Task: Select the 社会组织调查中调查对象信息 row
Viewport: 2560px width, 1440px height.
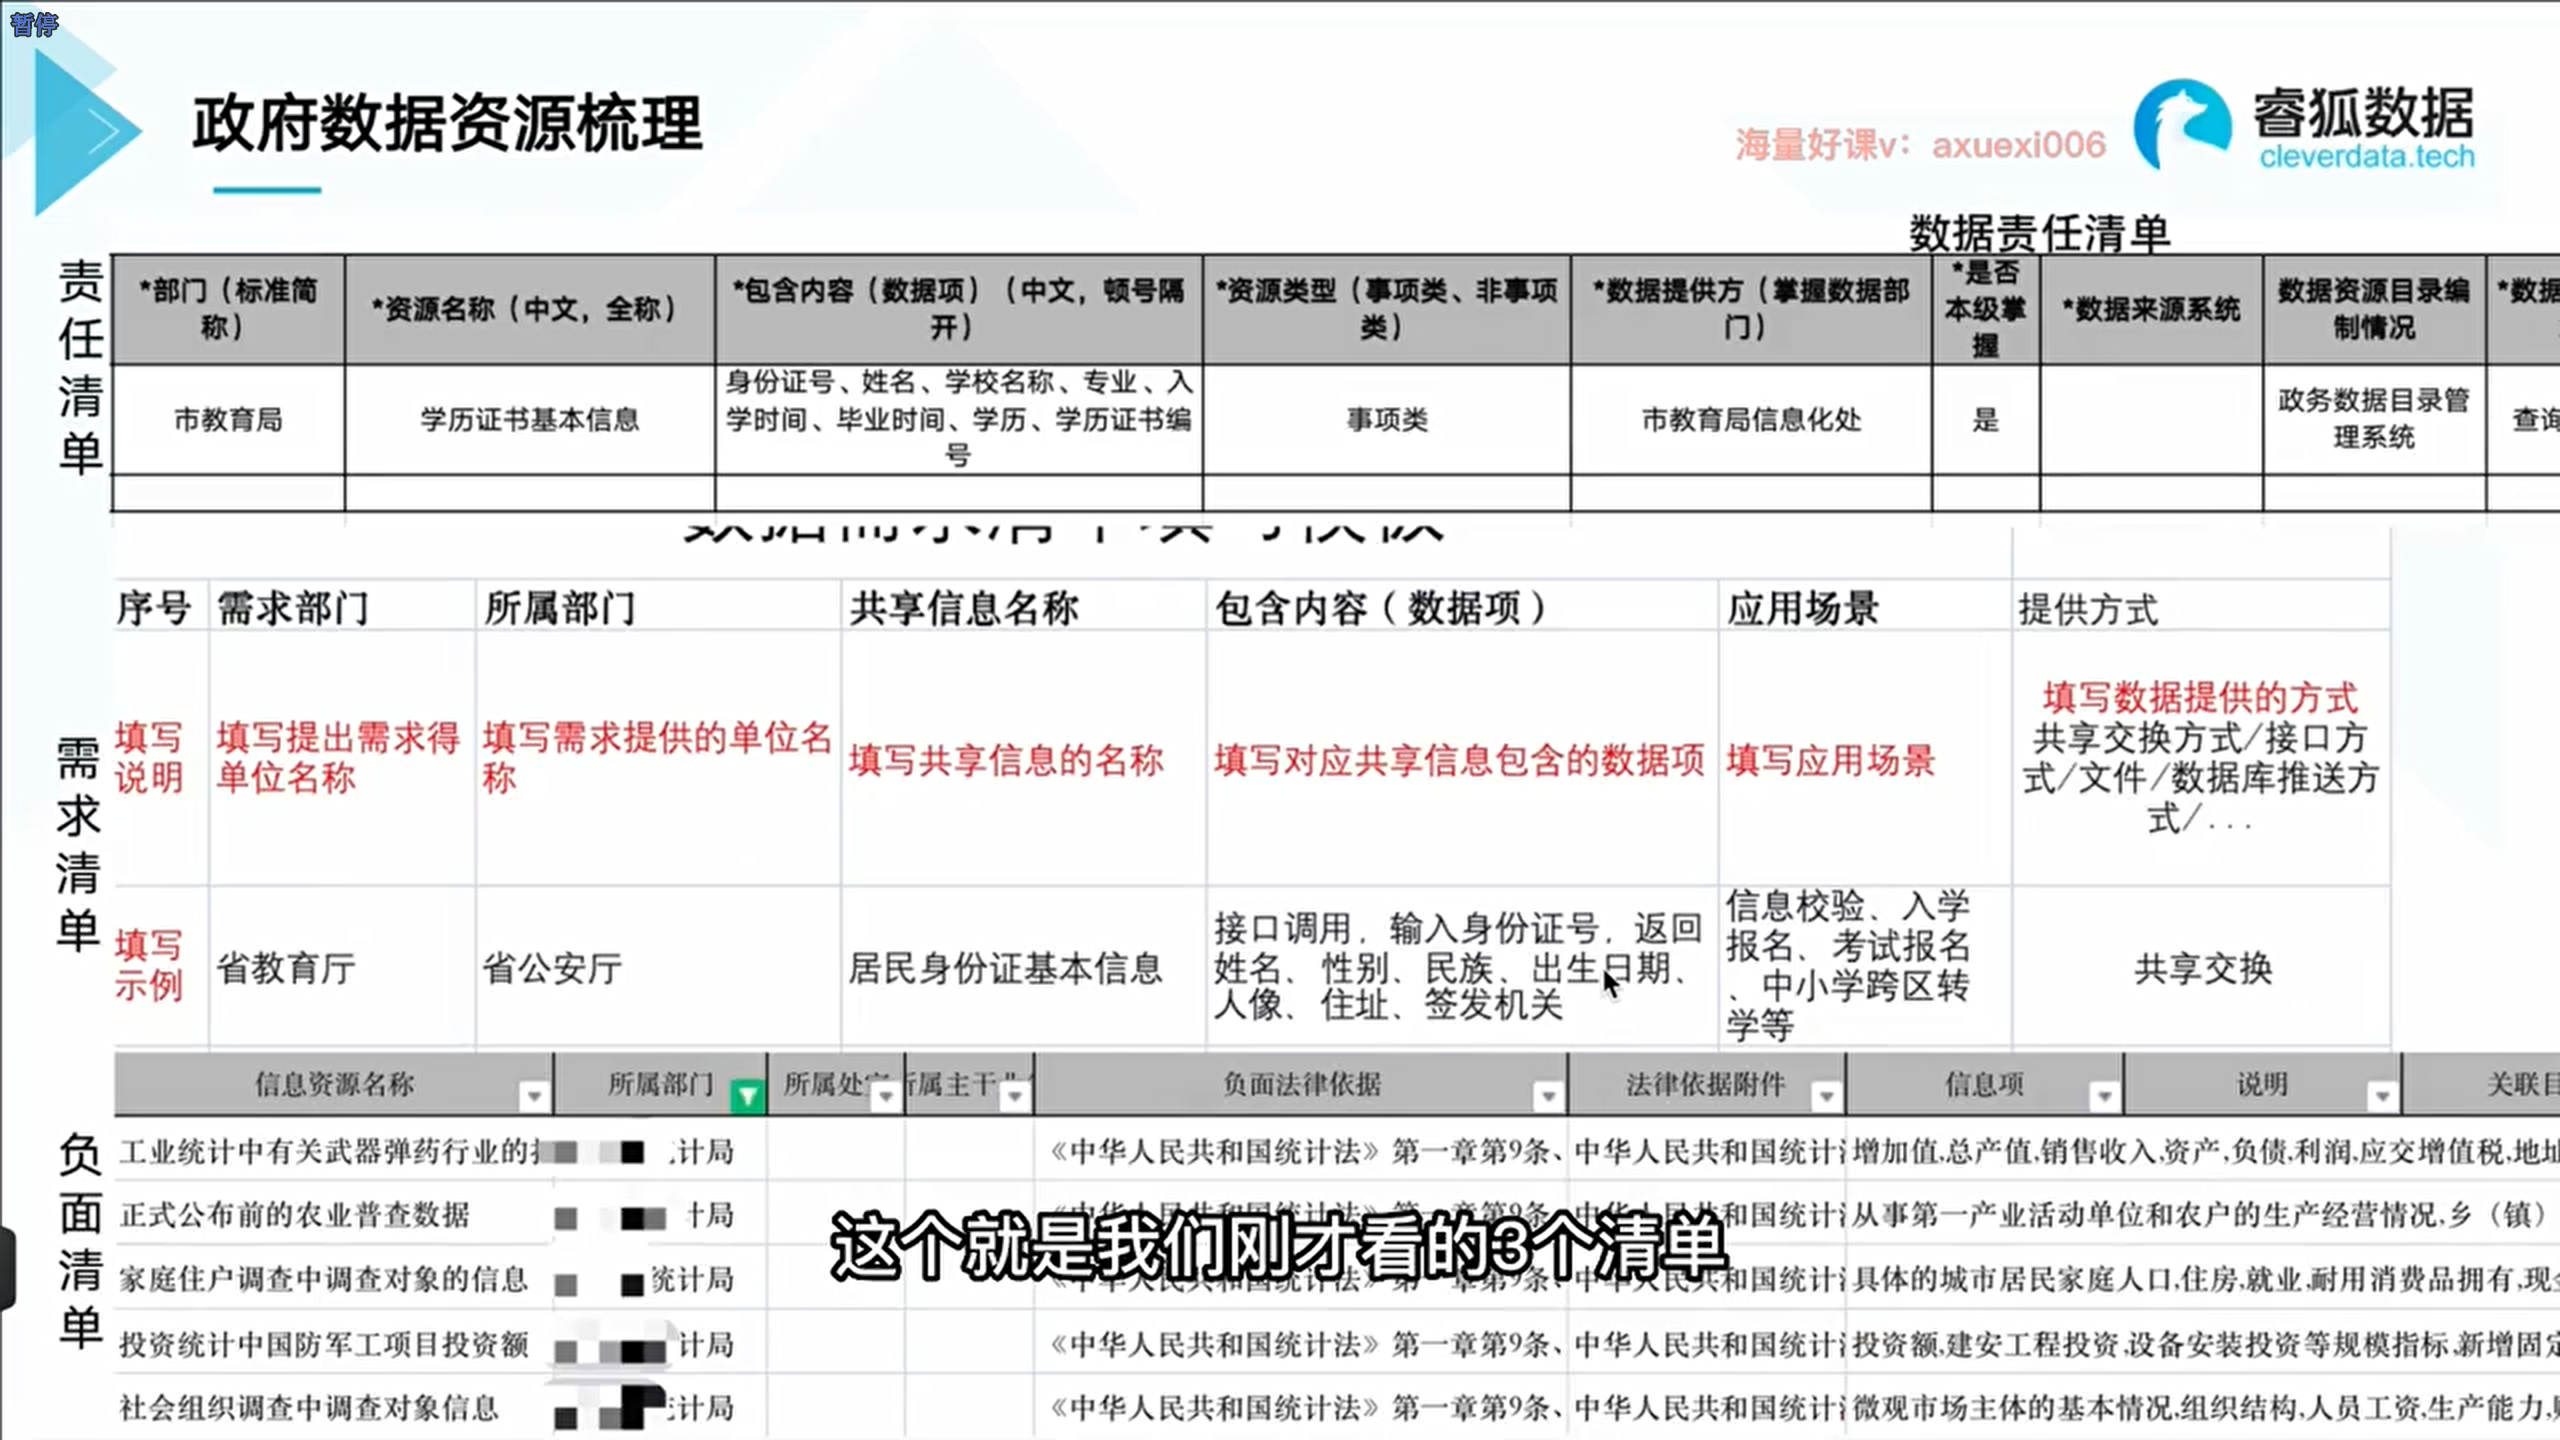Action: click(x=1337, y=1408)
